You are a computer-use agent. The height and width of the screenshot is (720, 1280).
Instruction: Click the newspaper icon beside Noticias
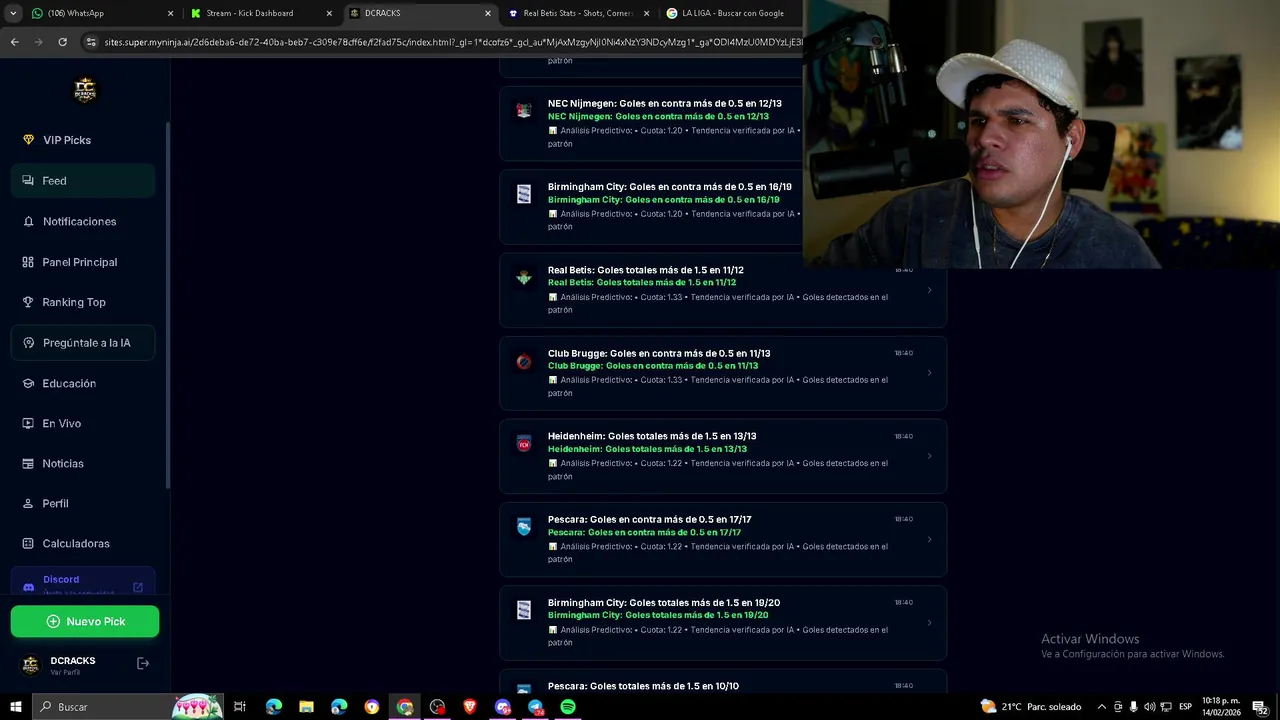28,463
